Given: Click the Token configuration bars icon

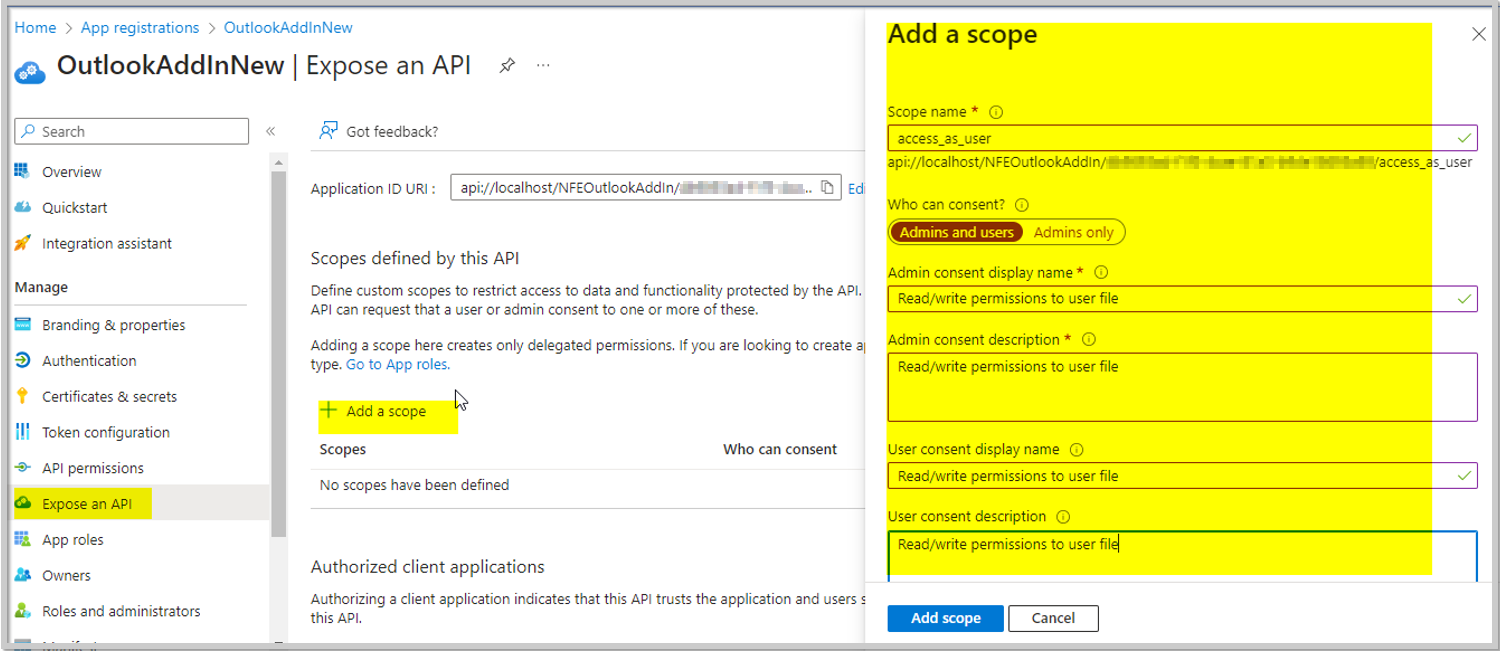Looking at the screenshot, I should tap(23, 432).
